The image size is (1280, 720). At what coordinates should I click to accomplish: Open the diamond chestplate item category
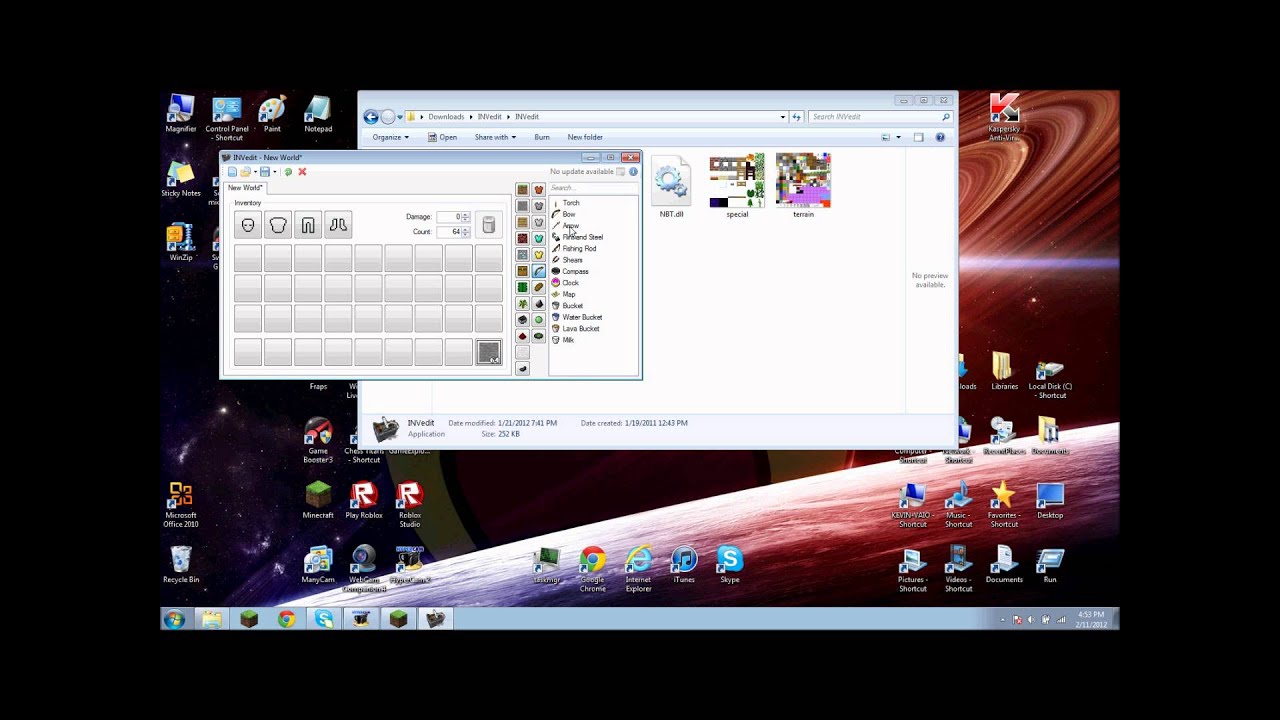(x=539, y=239)
